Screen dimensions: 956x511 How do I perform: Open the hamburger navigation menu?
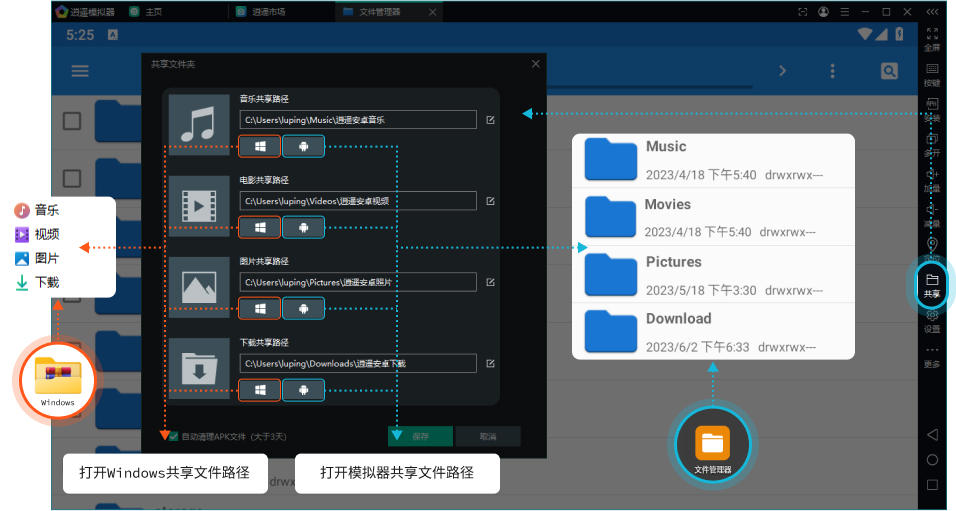(80, 71)
